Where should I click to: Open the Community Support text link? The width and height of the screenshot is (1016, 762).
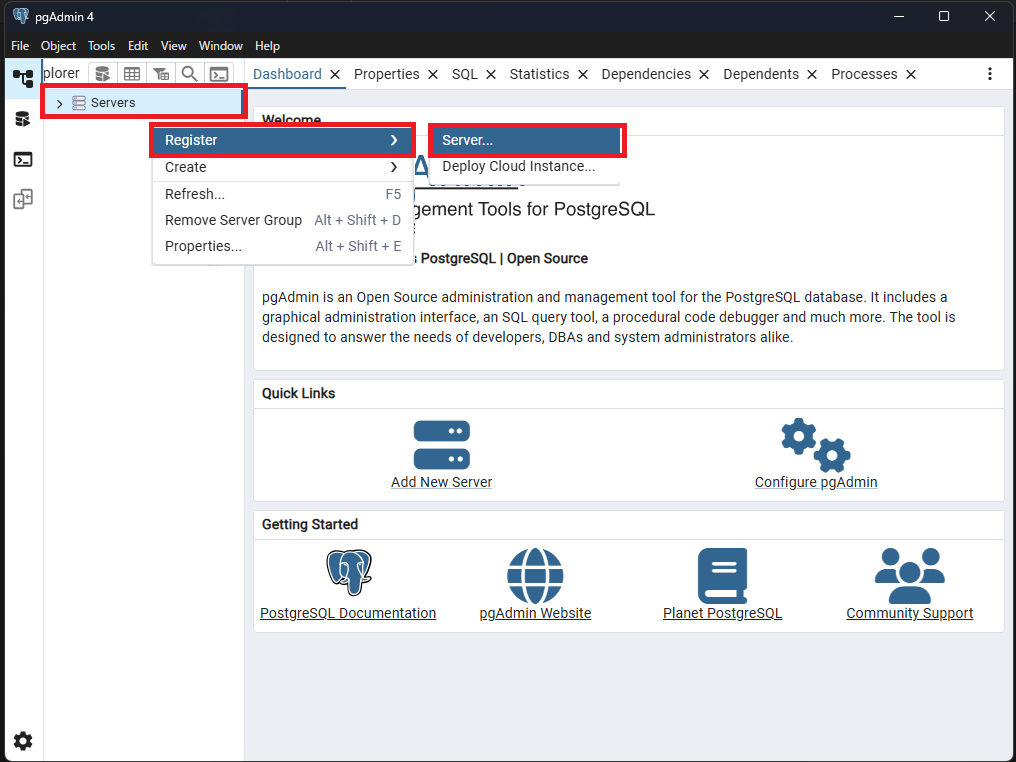[x=910, y=613]
